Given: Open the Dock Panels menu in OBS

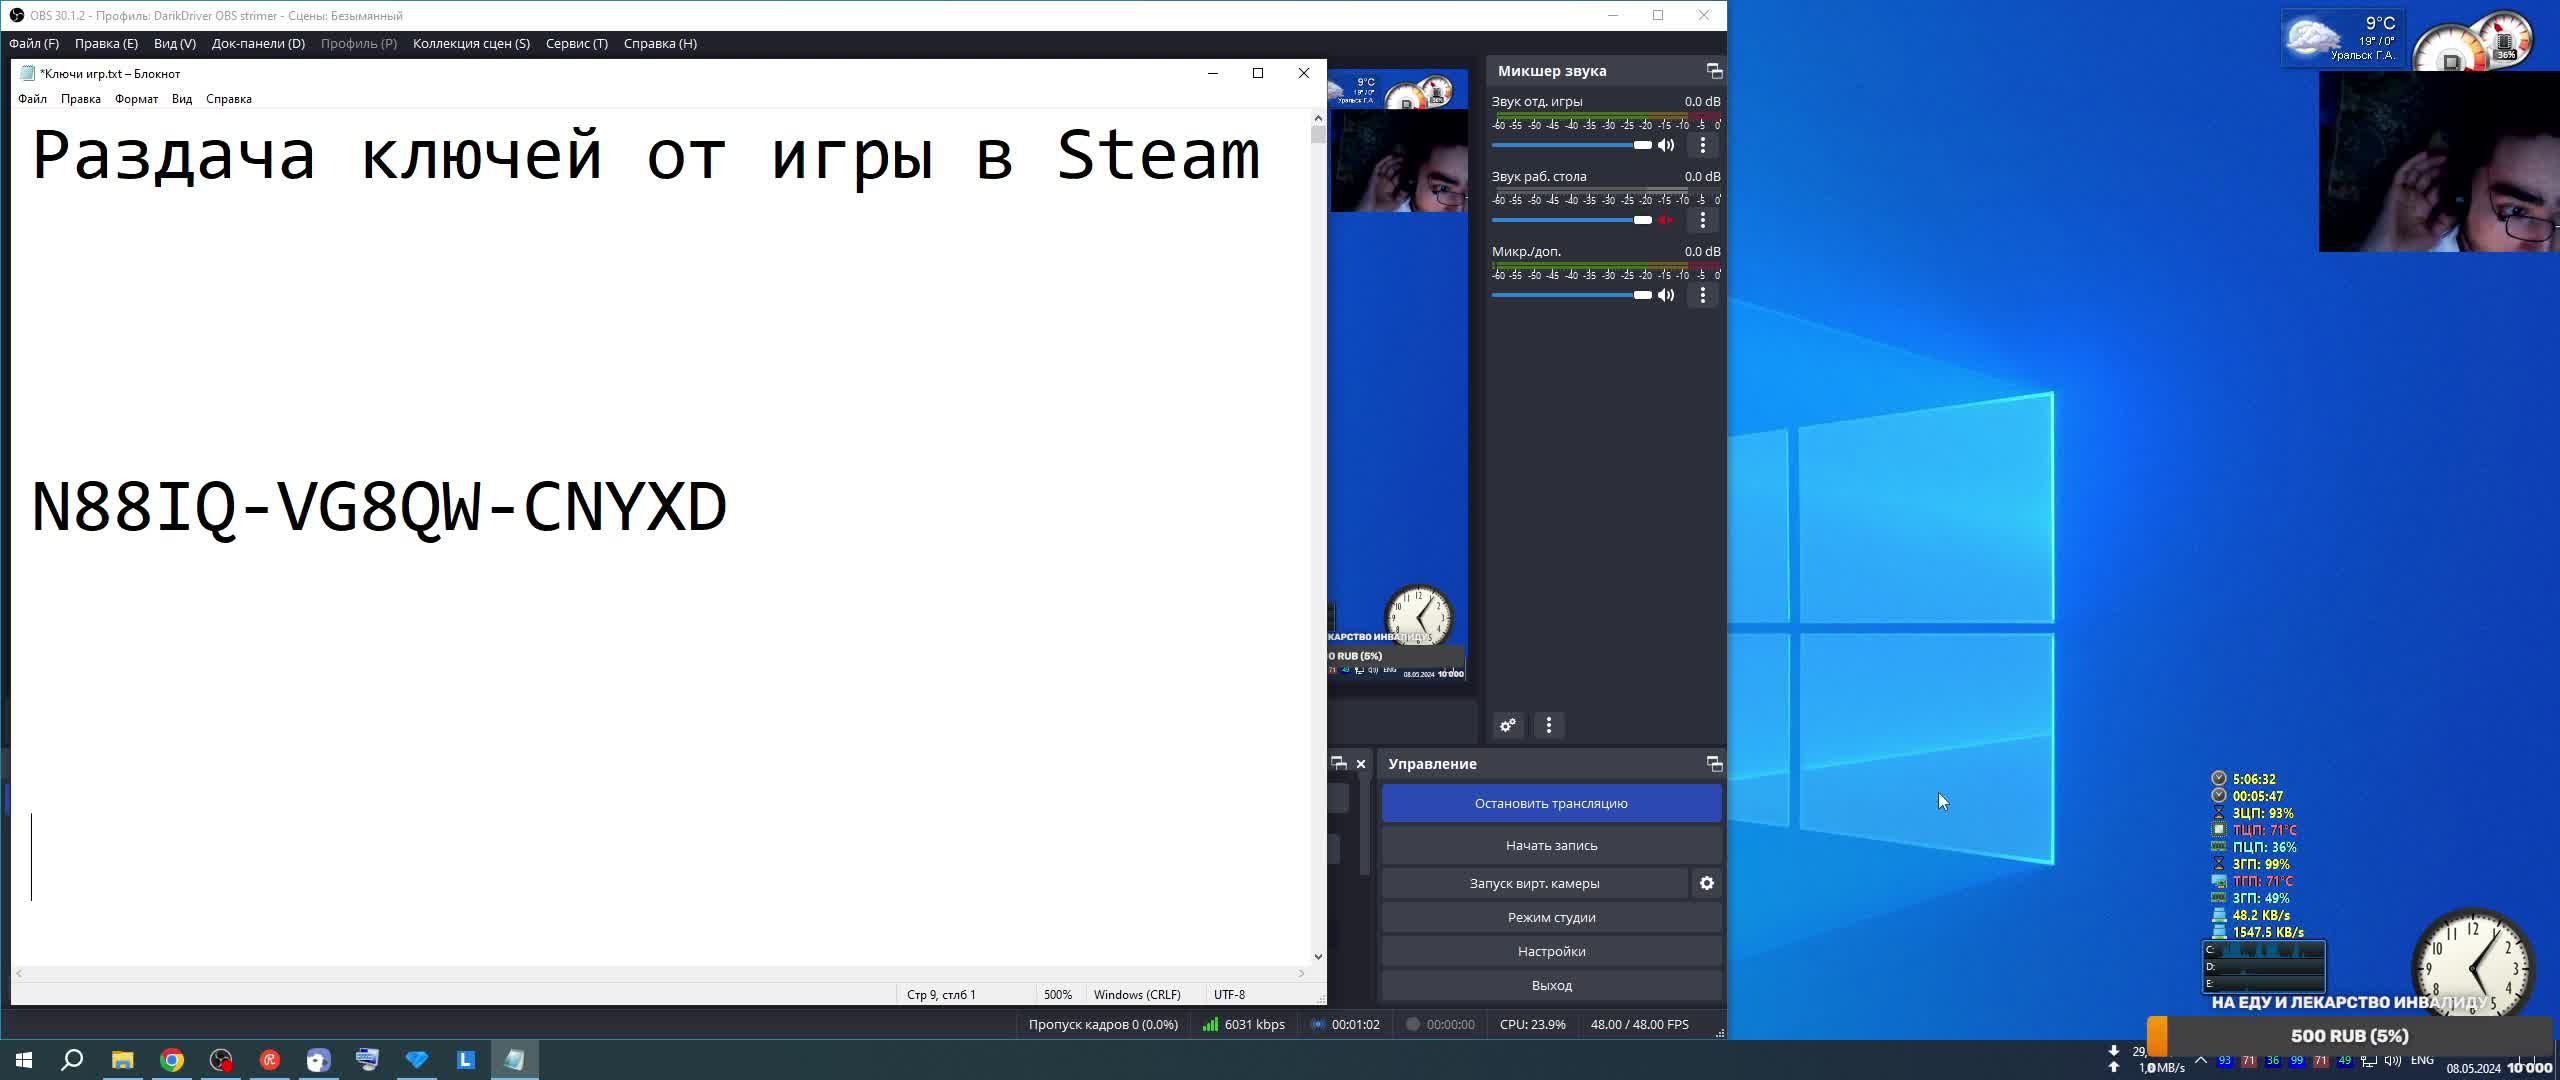Looking at the screenshot, I should click(x=258, y=44).
